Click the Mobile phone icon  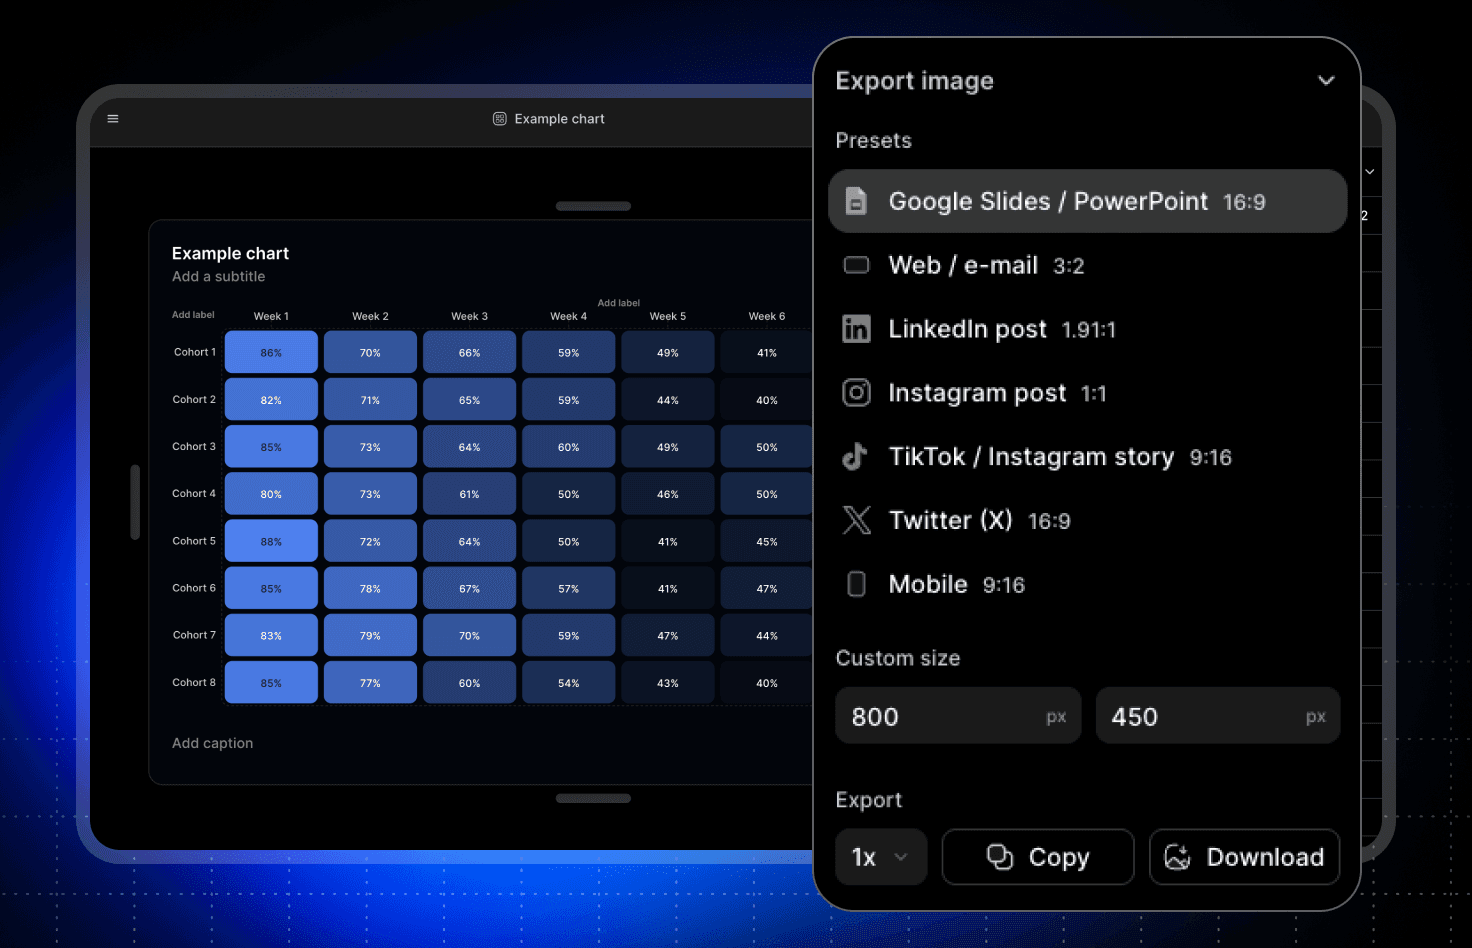click(856, 584)
